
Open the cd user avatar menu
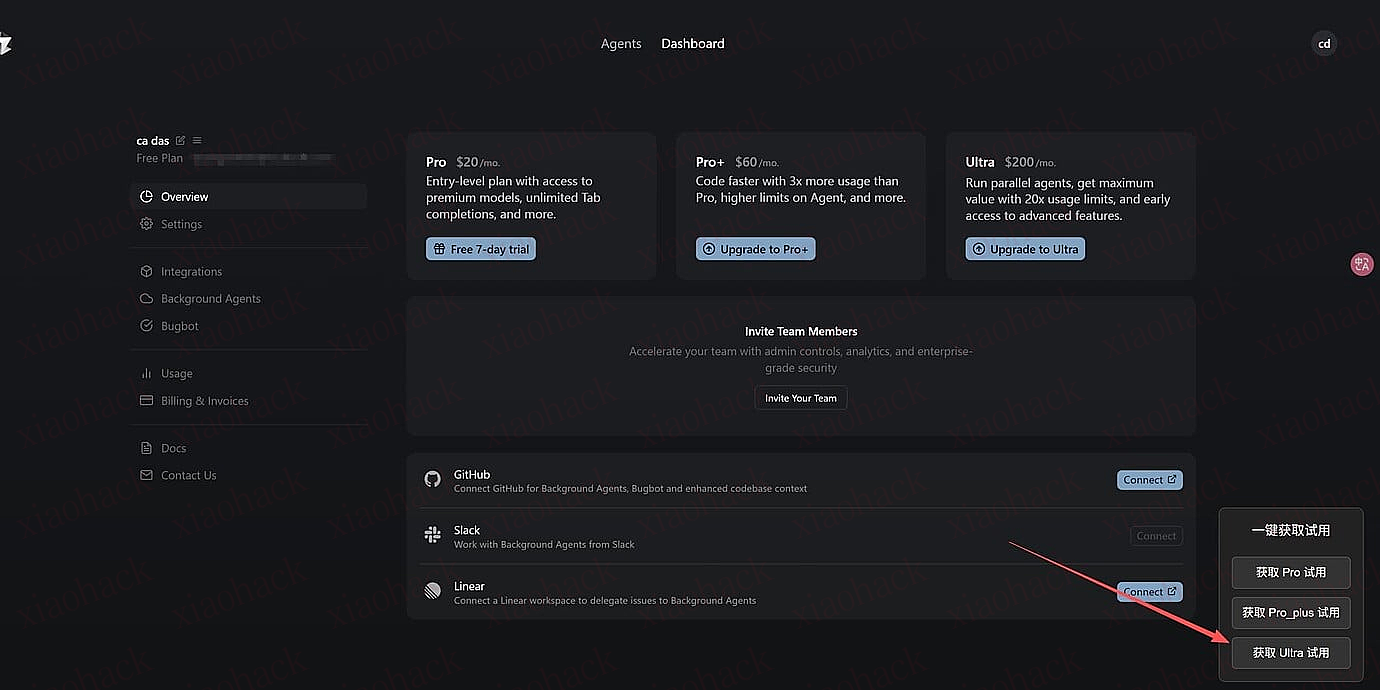[x=1324, y=44]
